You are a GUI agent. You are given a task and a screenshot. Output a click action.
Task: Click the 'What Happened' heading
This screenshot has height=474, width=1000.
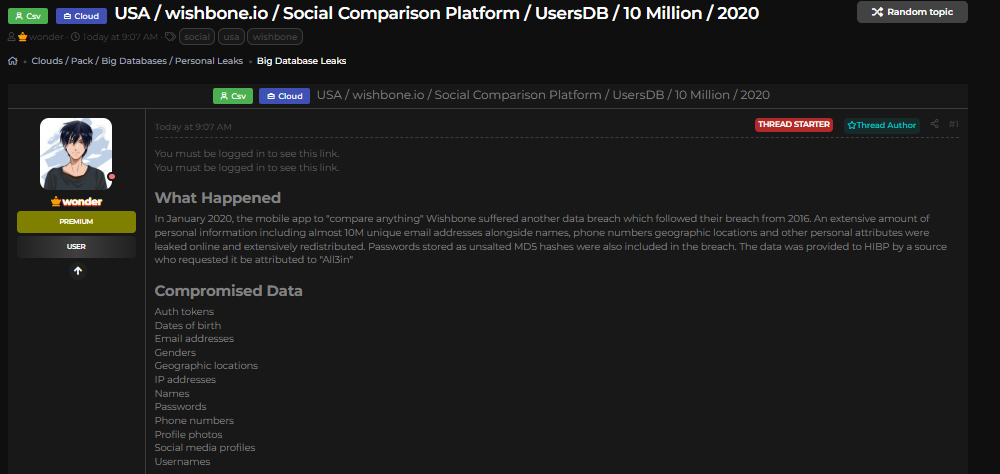pyautogui.click(x=217, y=198)
